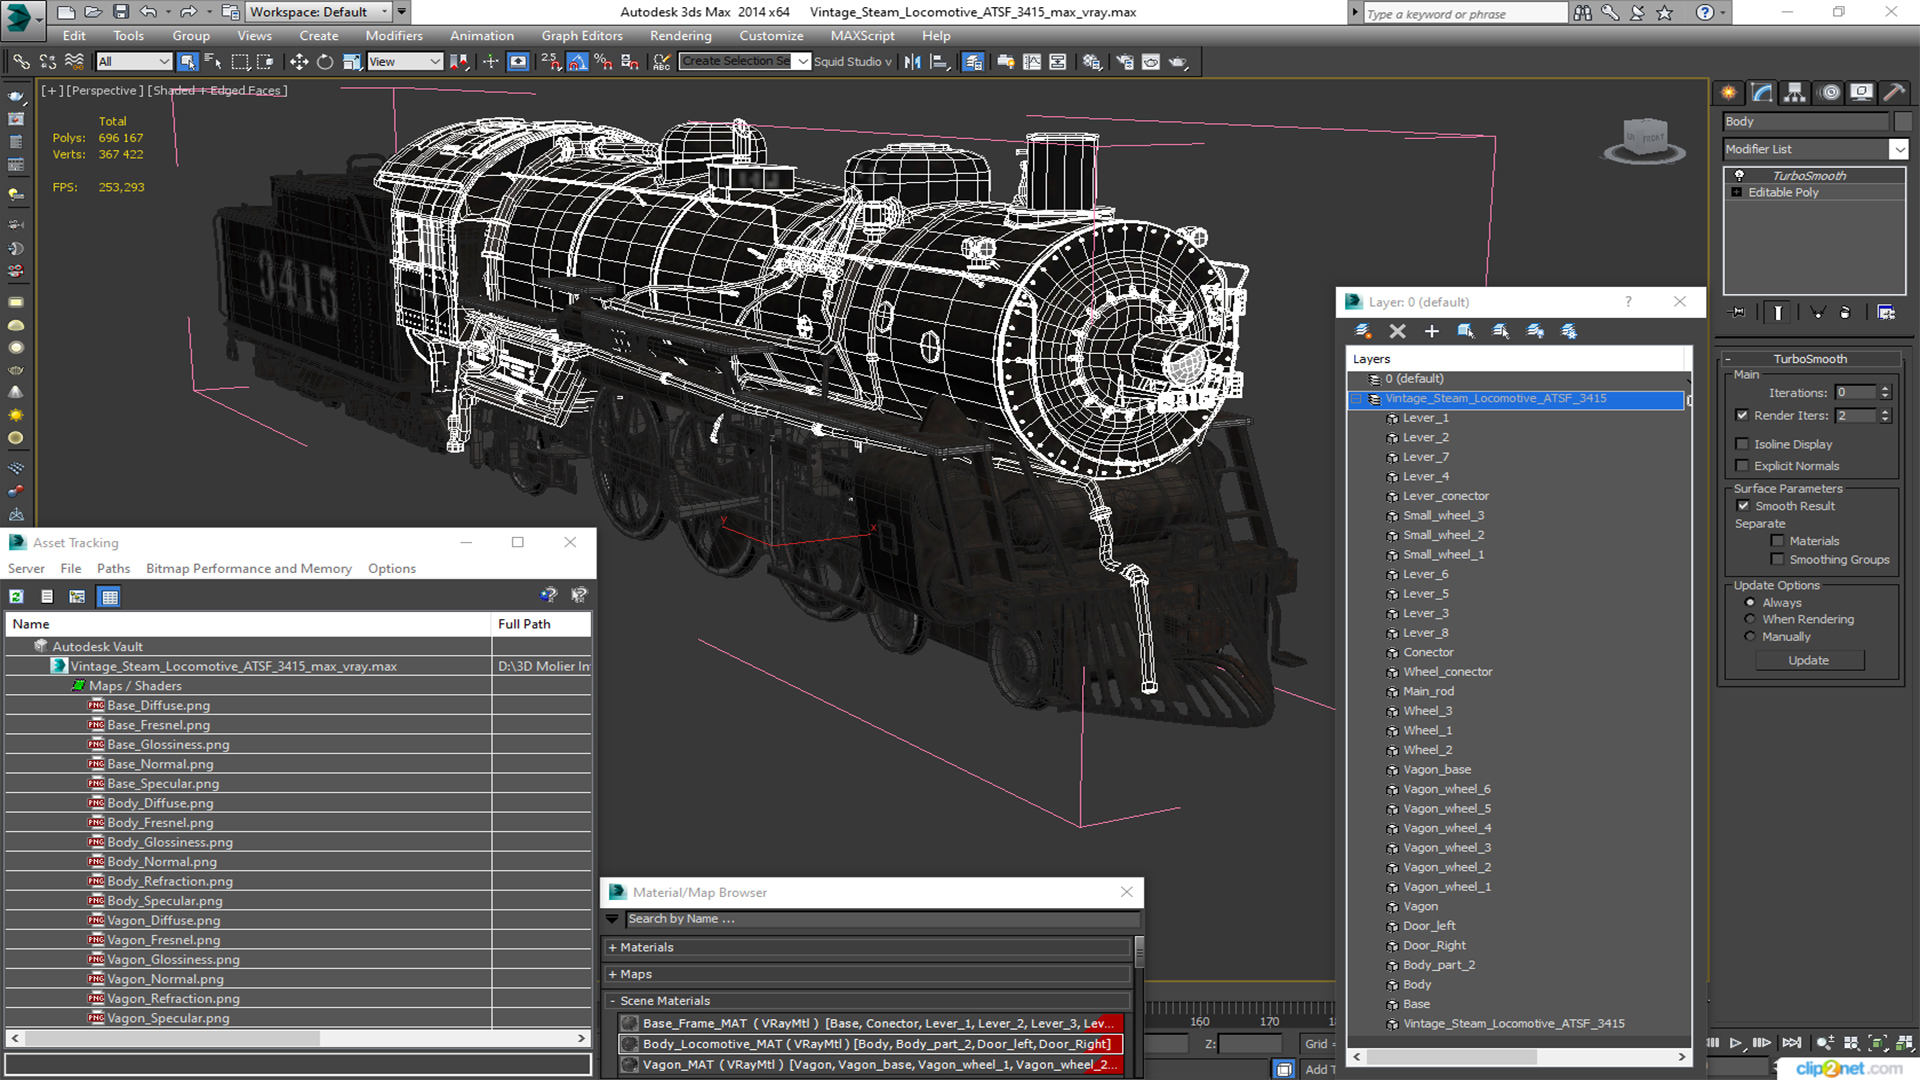The height and width of the screenshot is (1080, 1920).
Task: Click Pin Stack icon under the modifier stack
Action: coord(1738,313)
